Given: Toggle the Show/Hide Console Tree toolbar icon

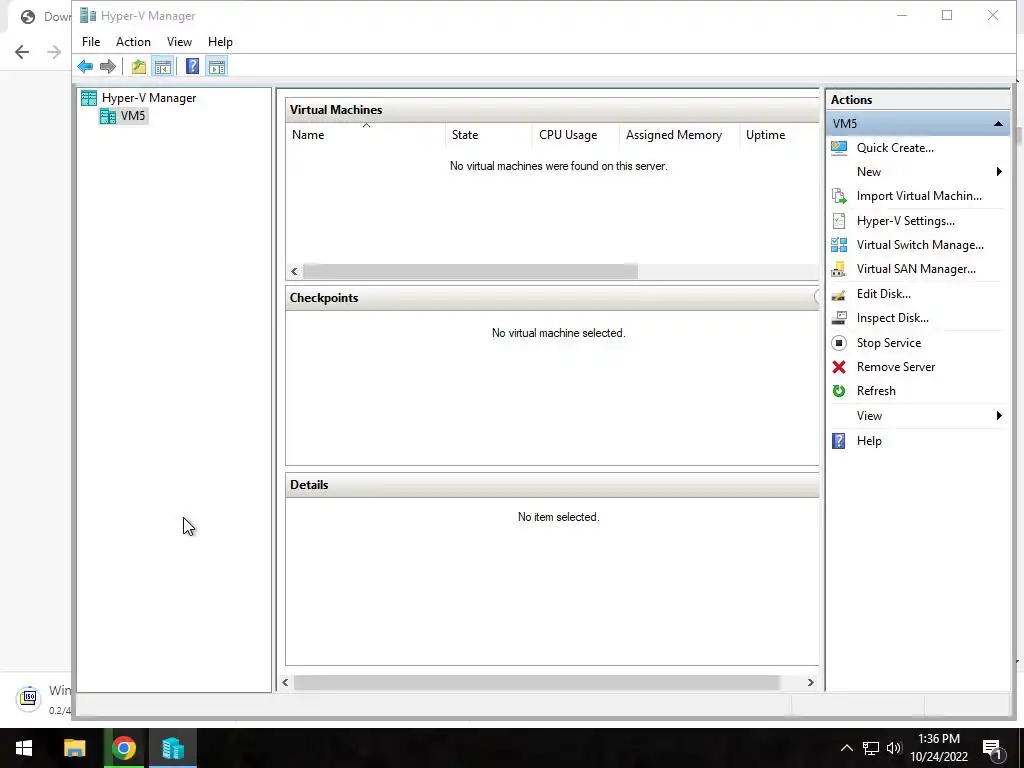Looking at the screenshot, I should point(163,66).
